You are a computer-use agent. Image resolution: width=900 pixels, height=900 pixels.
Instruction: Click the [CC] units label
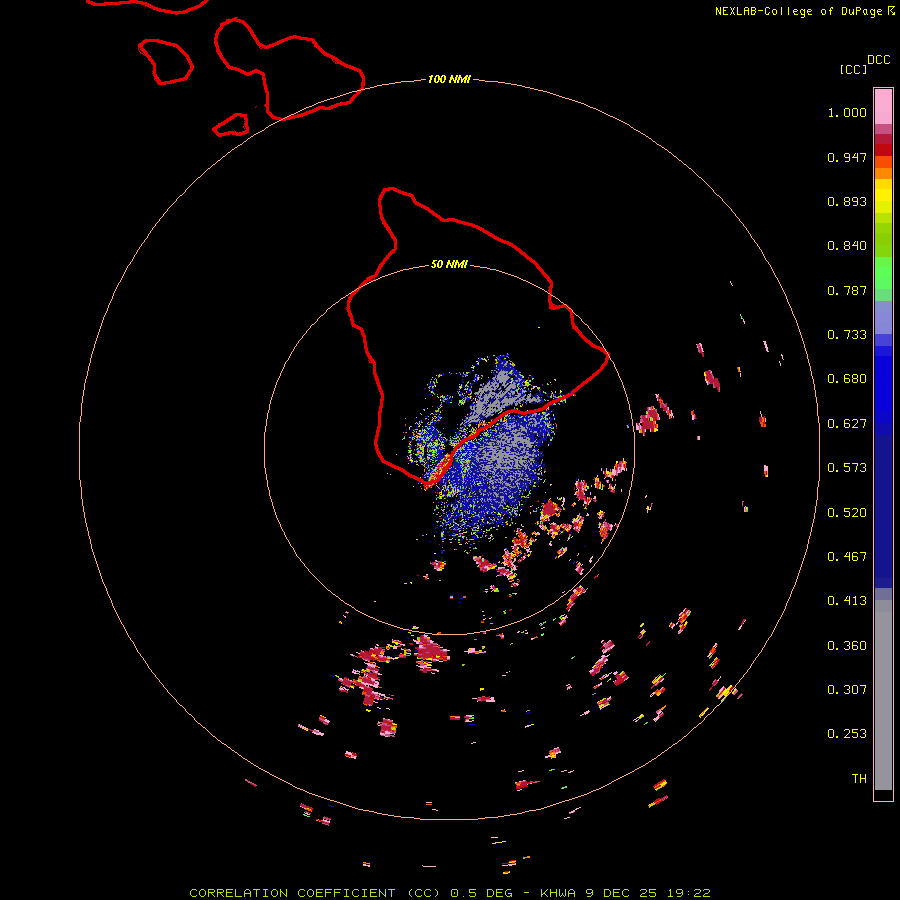853,69
